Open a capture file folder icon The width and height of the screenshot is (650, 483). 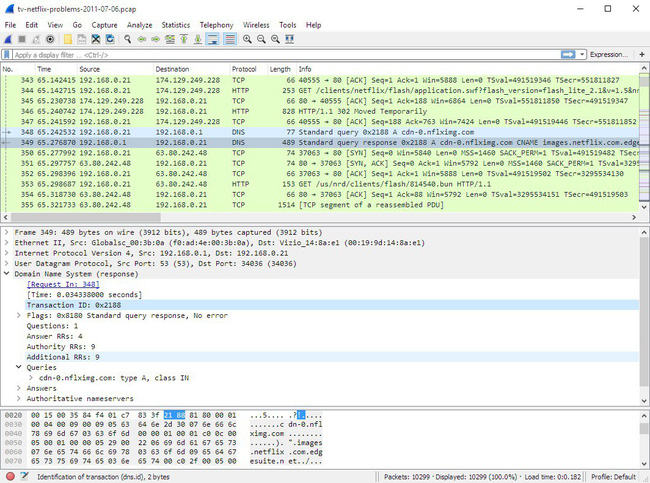(68, 39)
